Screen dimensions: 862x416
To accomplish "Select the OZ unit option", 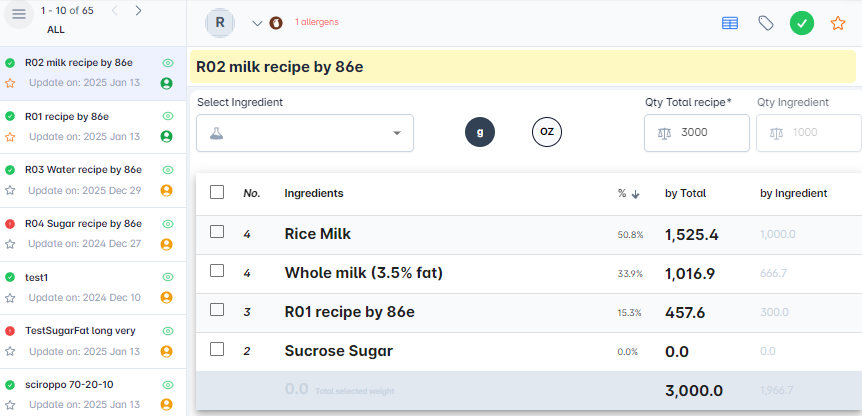I will pyautogui.click(x=546, y=132).
